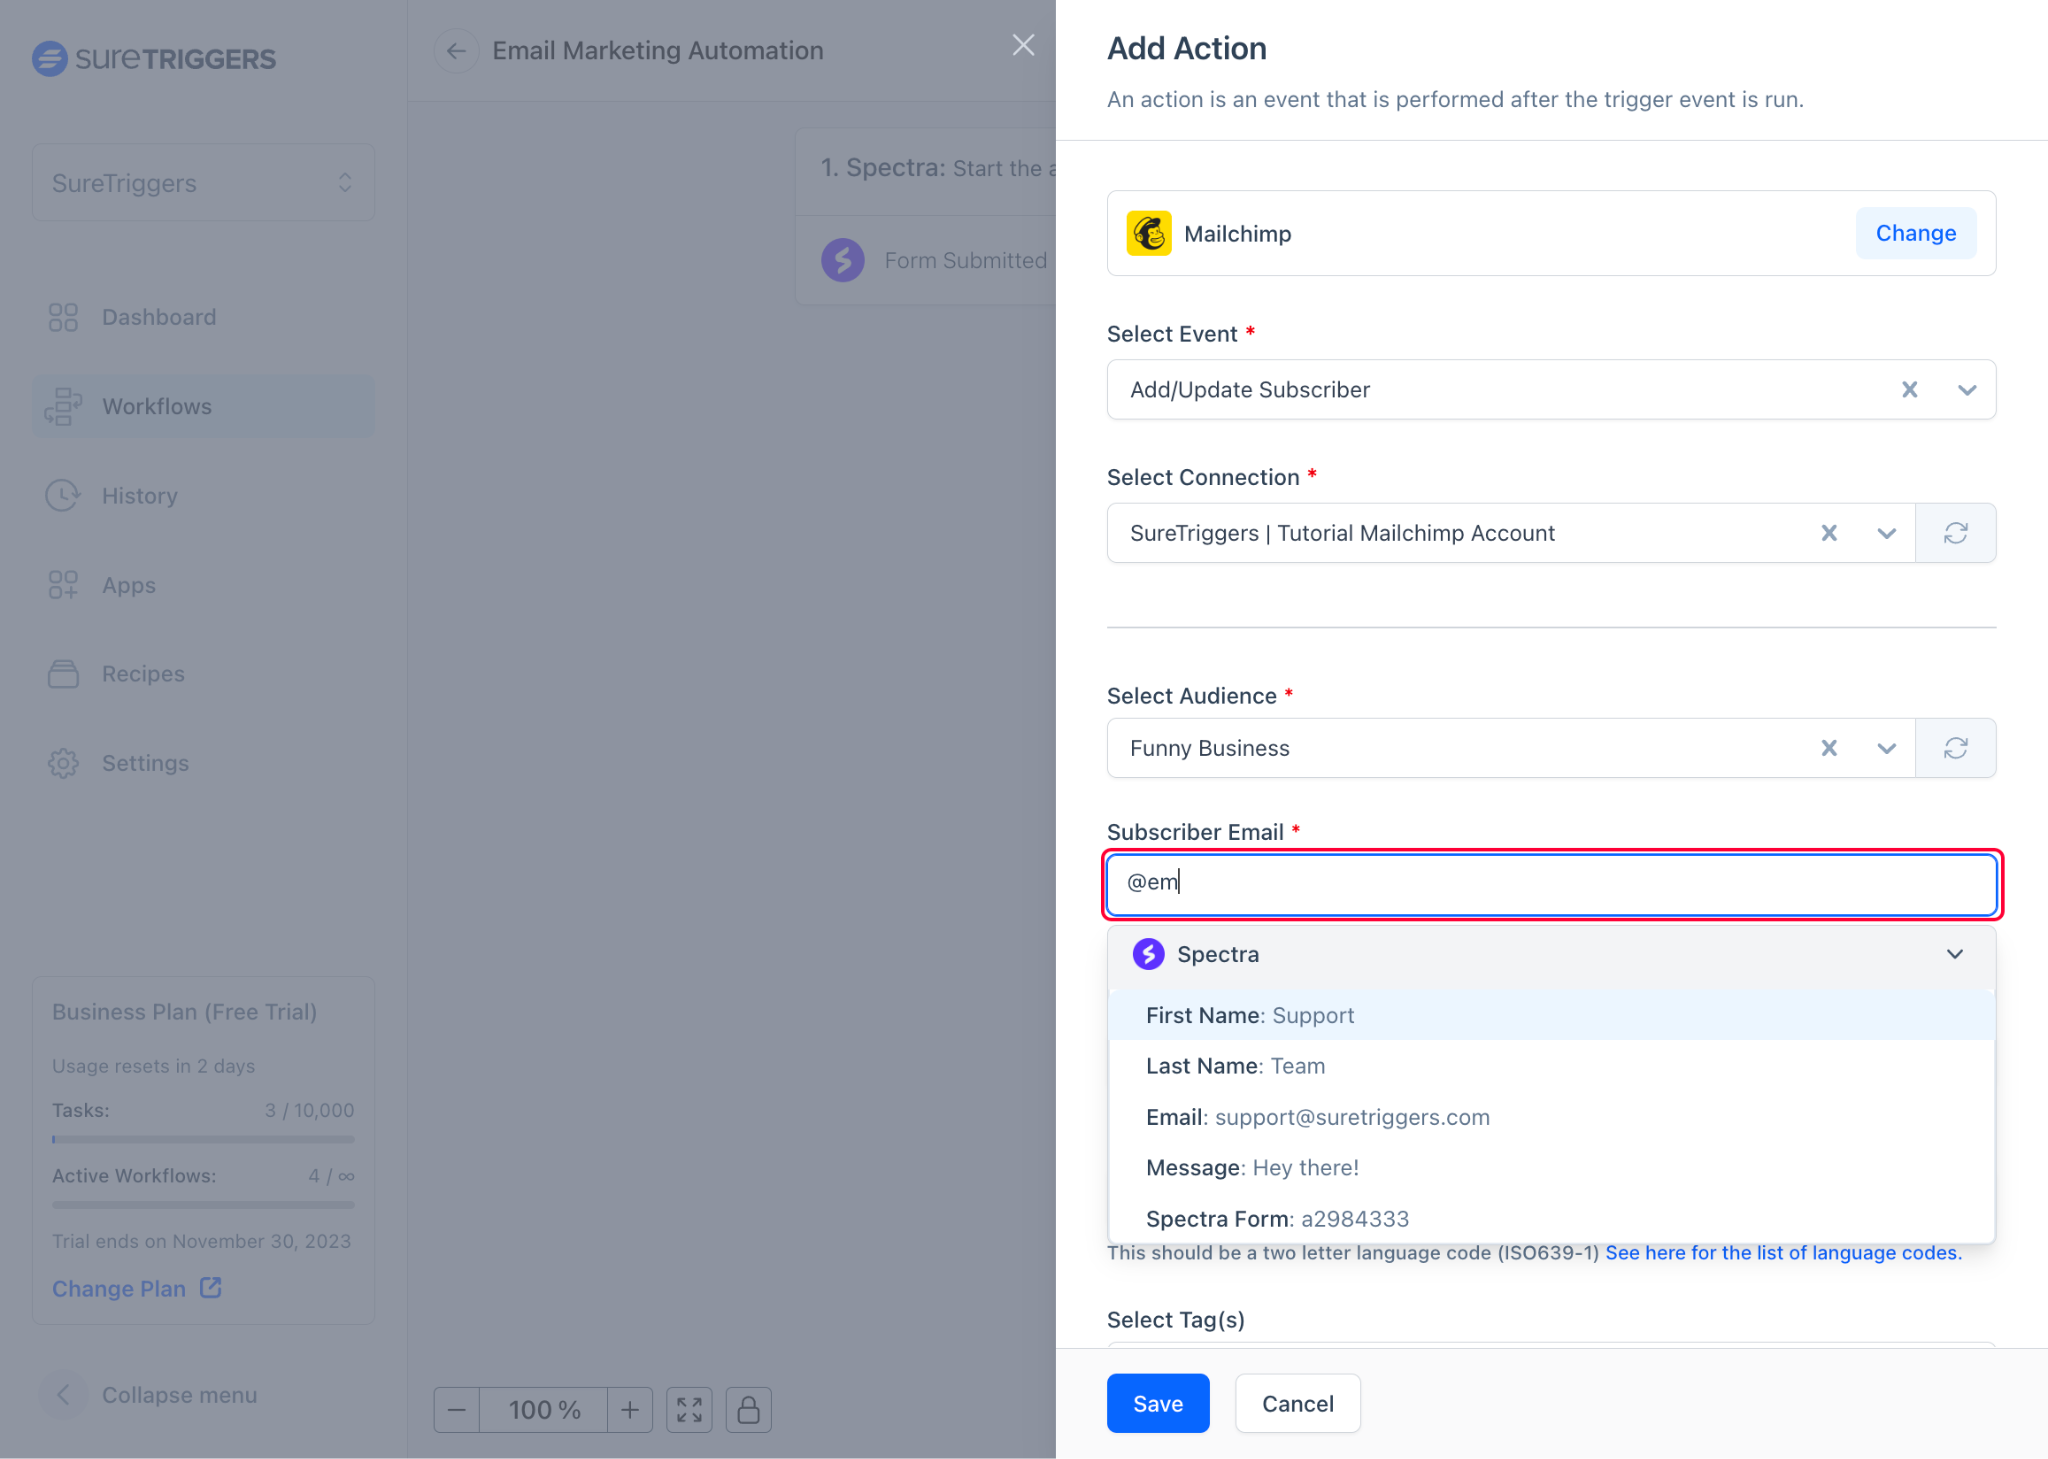Zoom out with the minus button
Viewport: 2048px width, 1459px height.
[457, 1410]
